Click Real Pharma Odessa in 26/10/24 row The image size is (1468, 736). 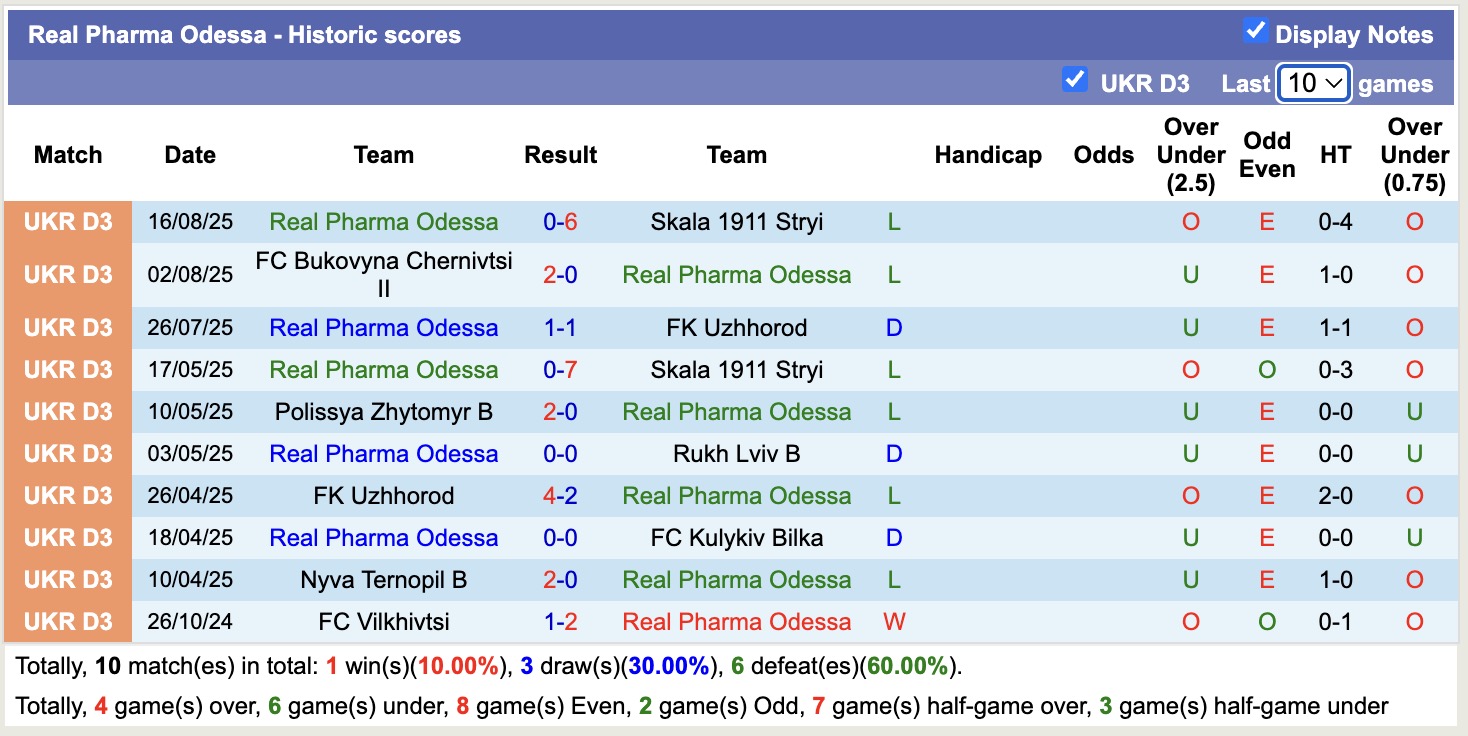[x=736, y=622]
